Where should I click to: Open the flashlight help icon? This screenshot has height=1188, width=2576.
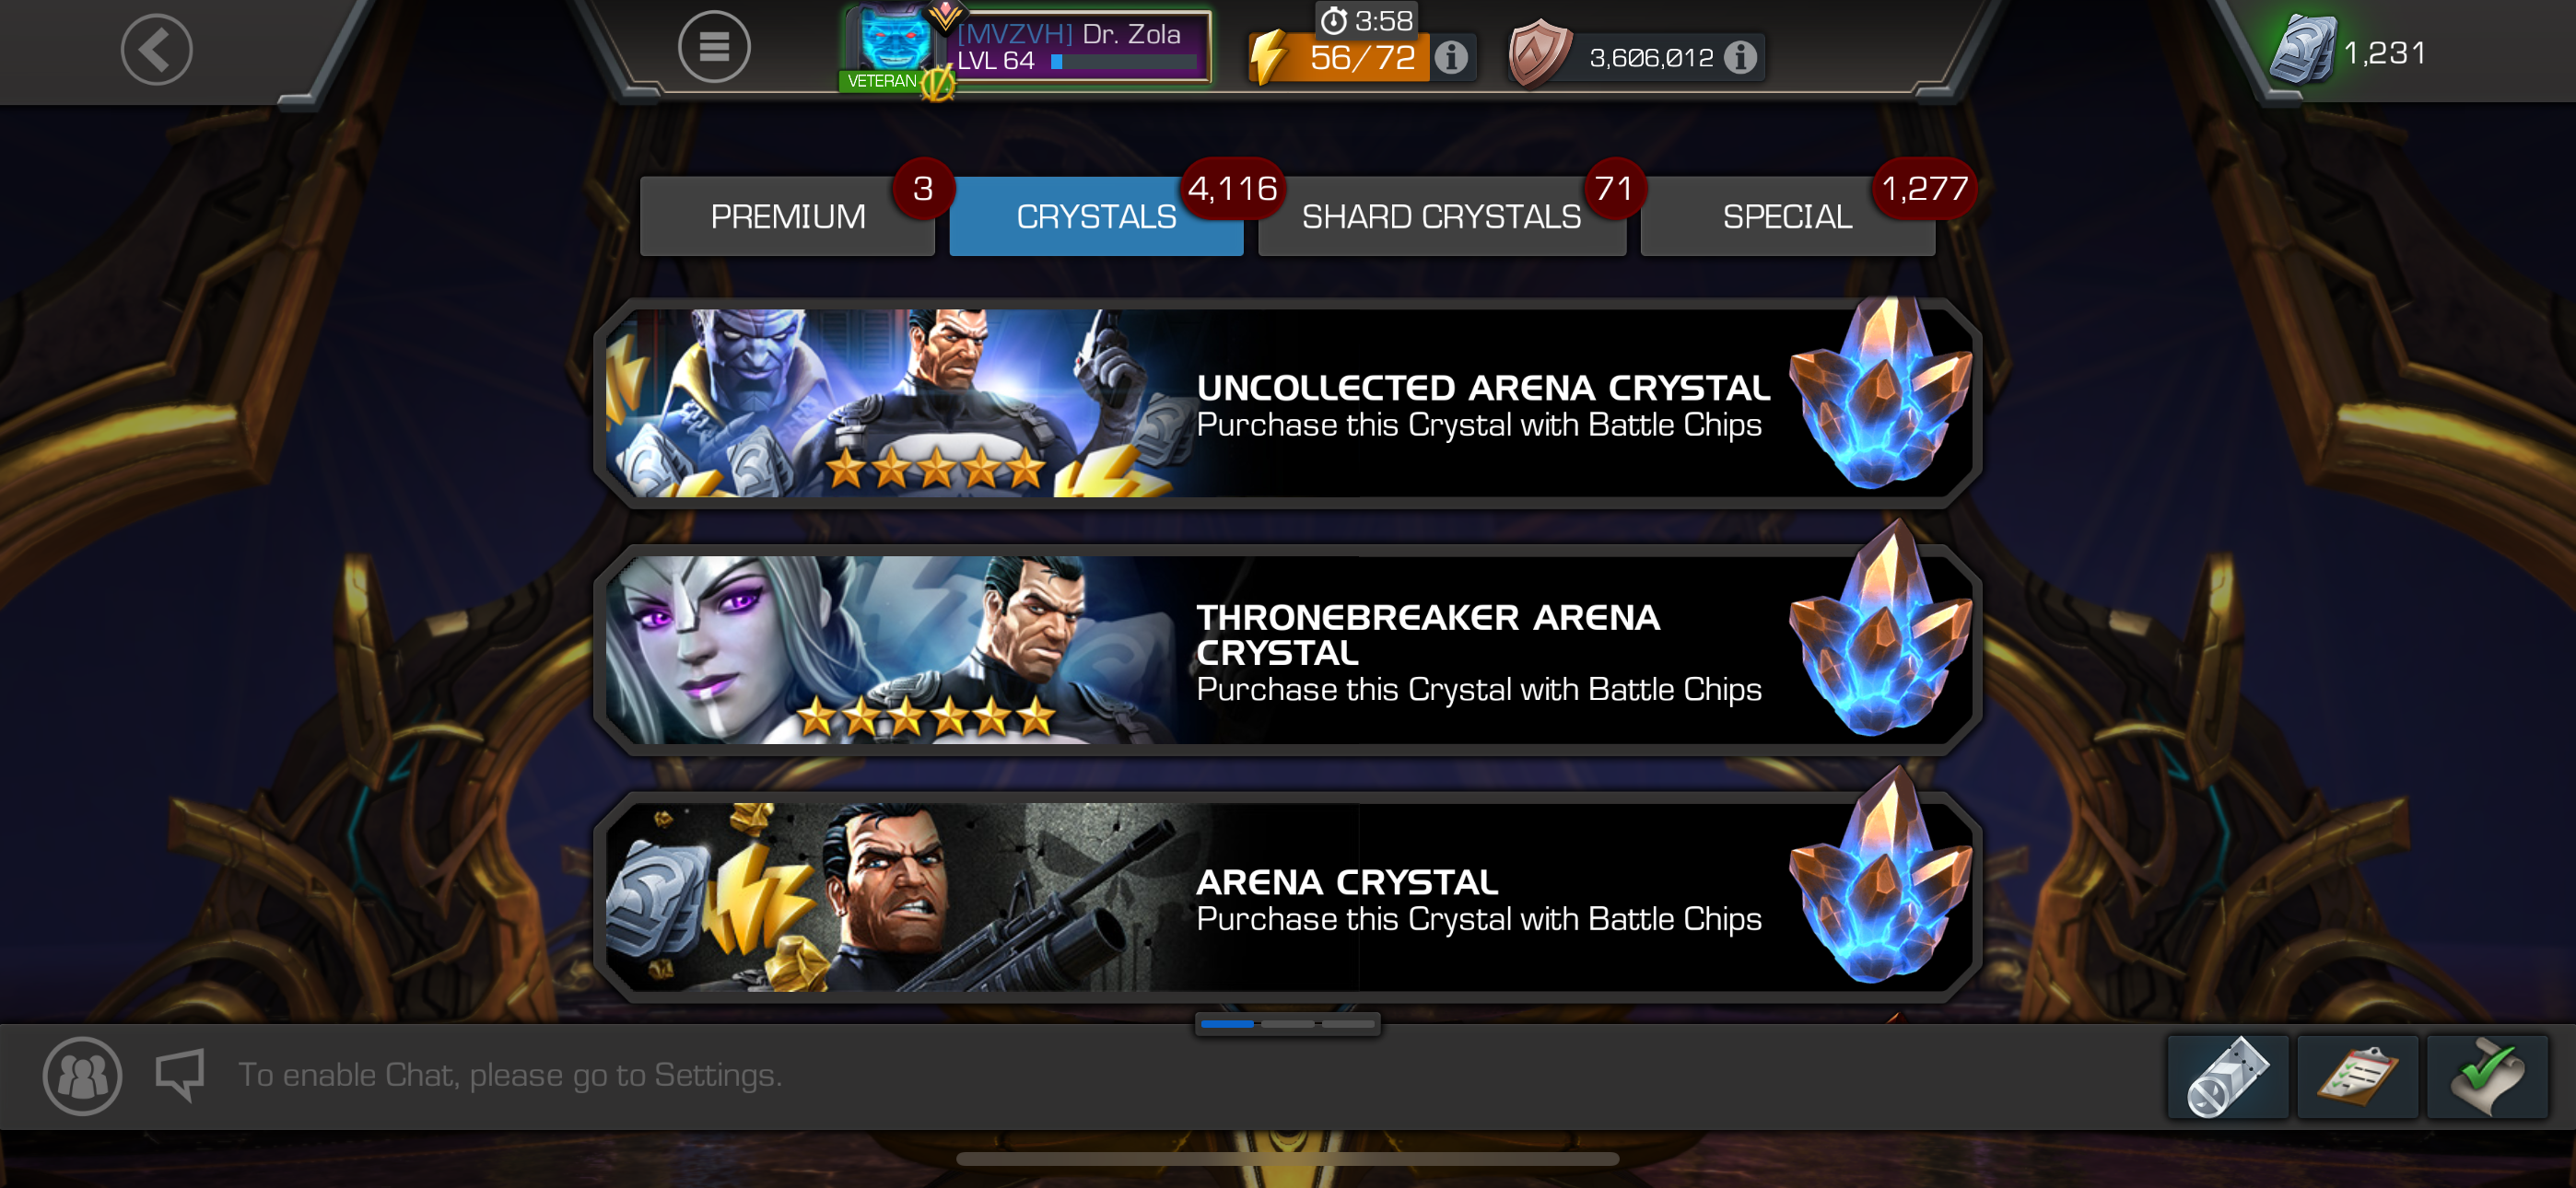2227,1077
